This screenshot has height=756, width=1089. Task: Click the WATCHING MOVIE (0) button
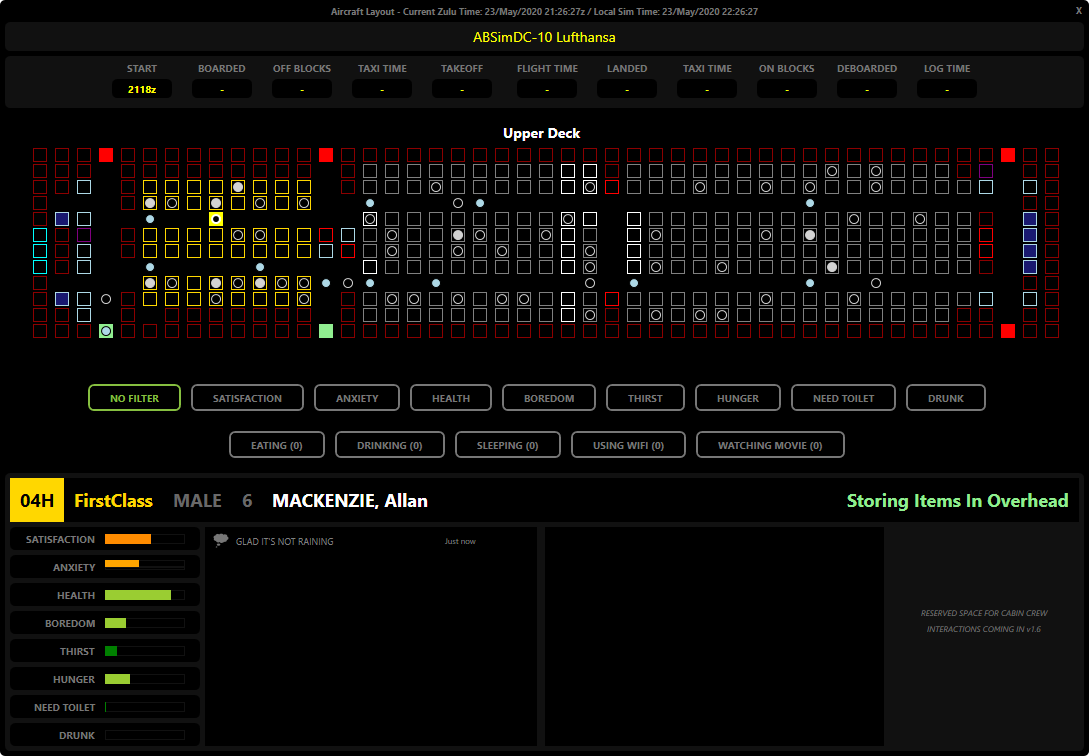pos(770,445)
